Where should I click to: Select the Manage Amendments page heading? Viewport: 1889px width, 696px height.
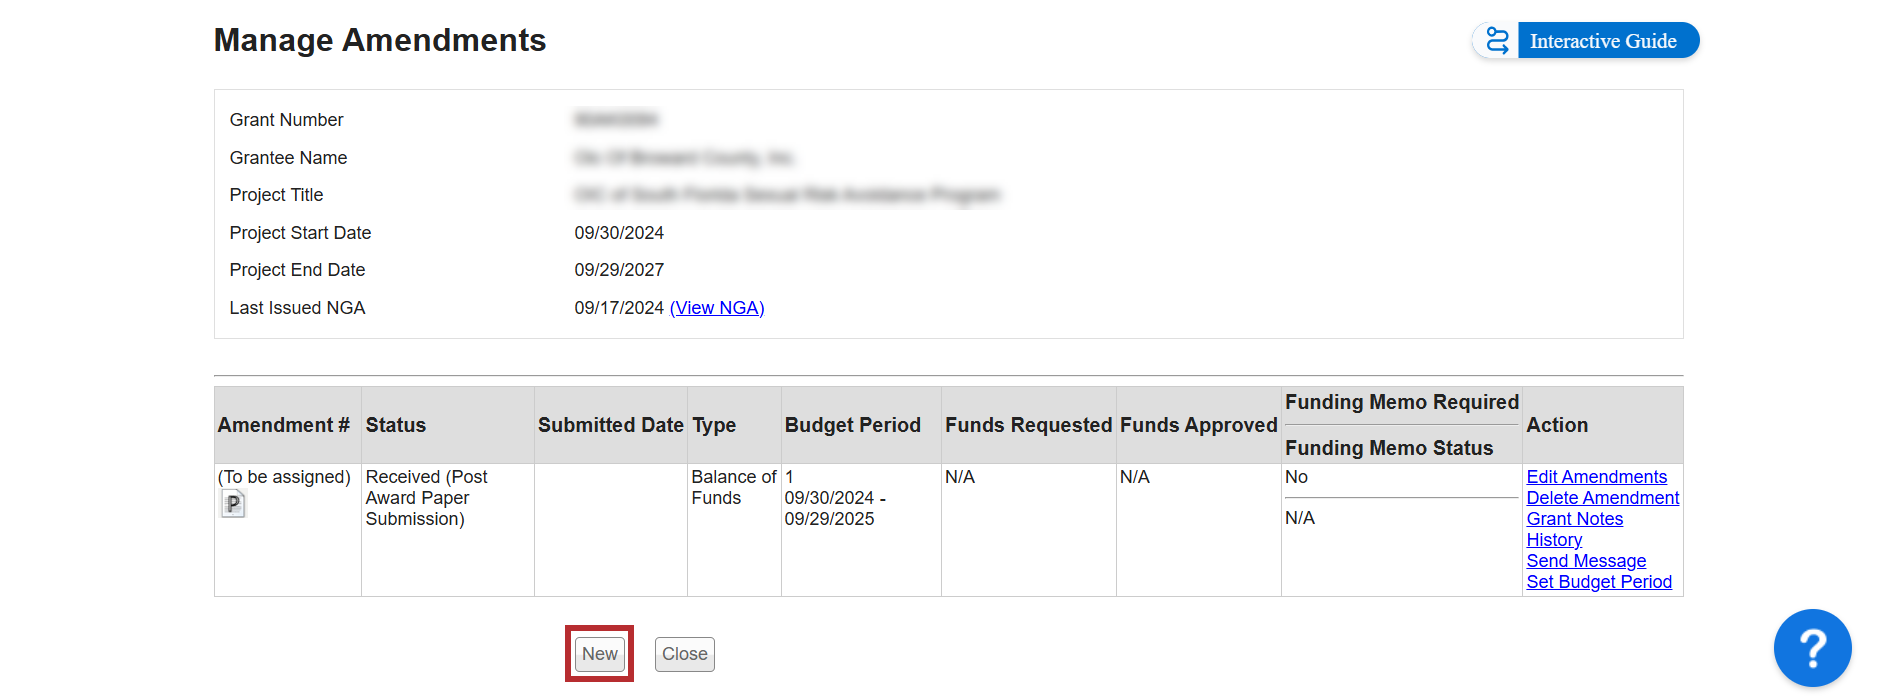380,40
